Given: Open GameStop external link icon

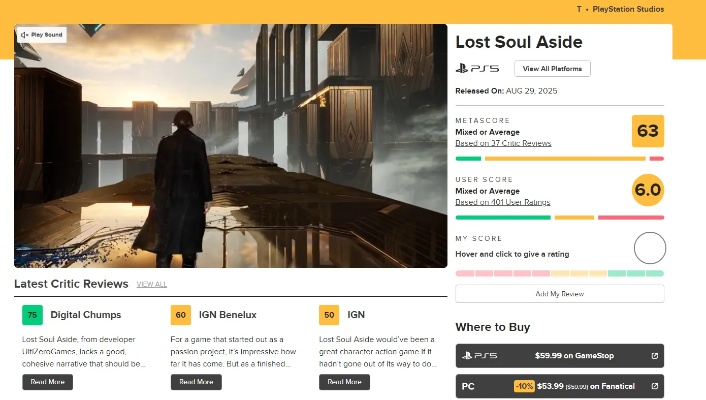Looking at the screenshot, I should click(655, 356).
